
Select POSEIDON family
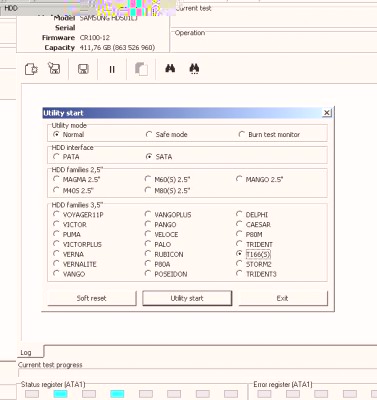(148, 274)
